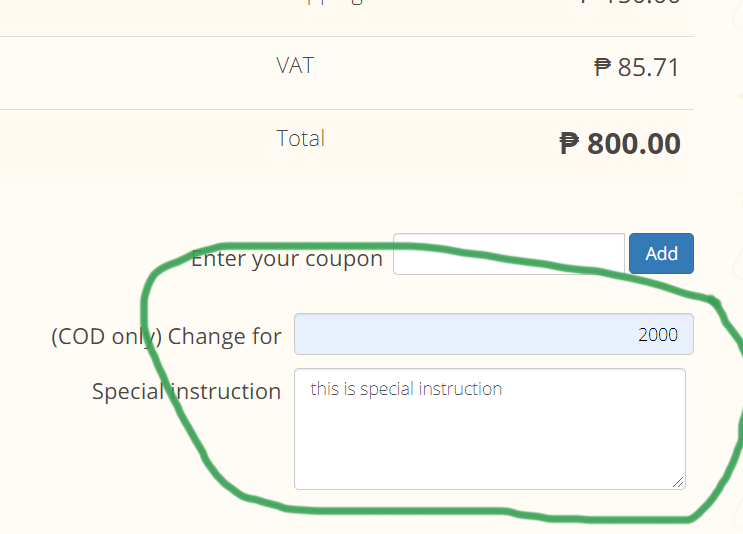The height and width of the screenshot is (534, 743).
Task: Click the peso sign before 800.00
Action: point(569,144)
